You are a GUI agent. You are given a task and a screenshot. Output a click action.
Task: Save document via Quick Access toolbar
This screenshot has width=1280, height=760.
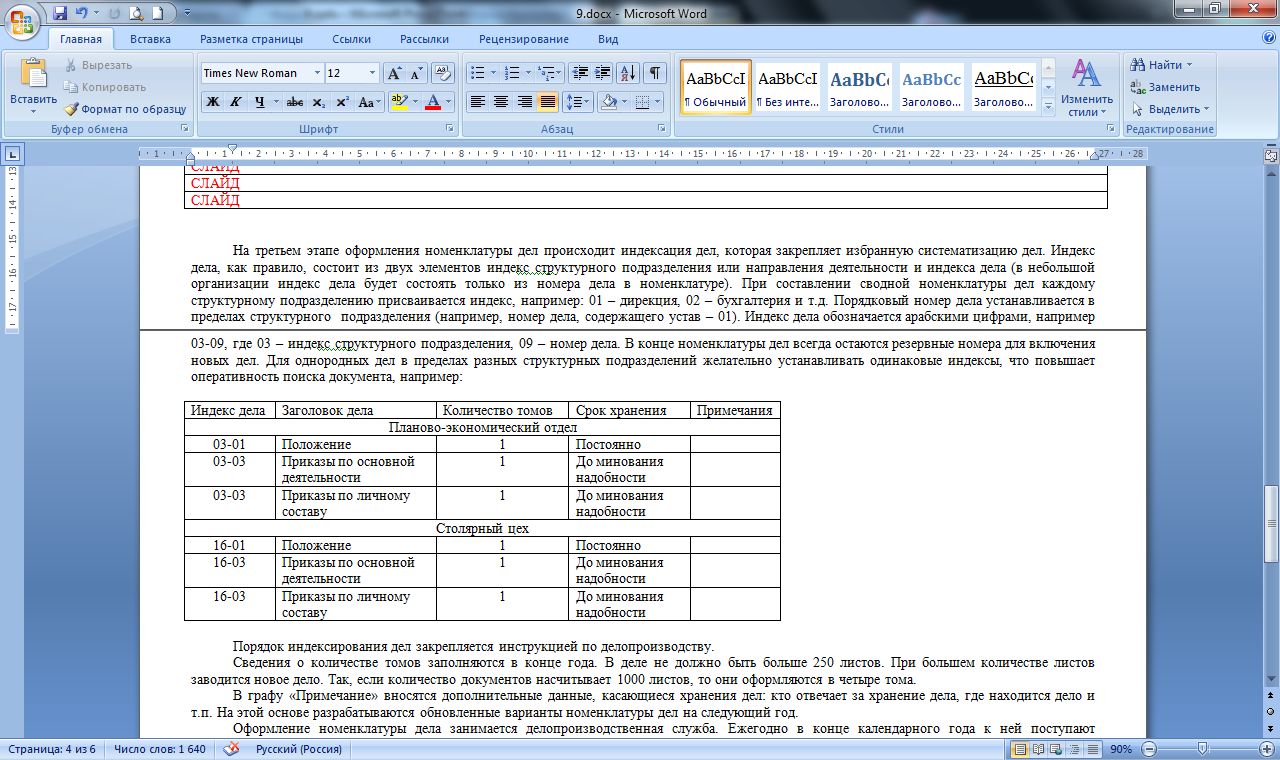(60, 14)
